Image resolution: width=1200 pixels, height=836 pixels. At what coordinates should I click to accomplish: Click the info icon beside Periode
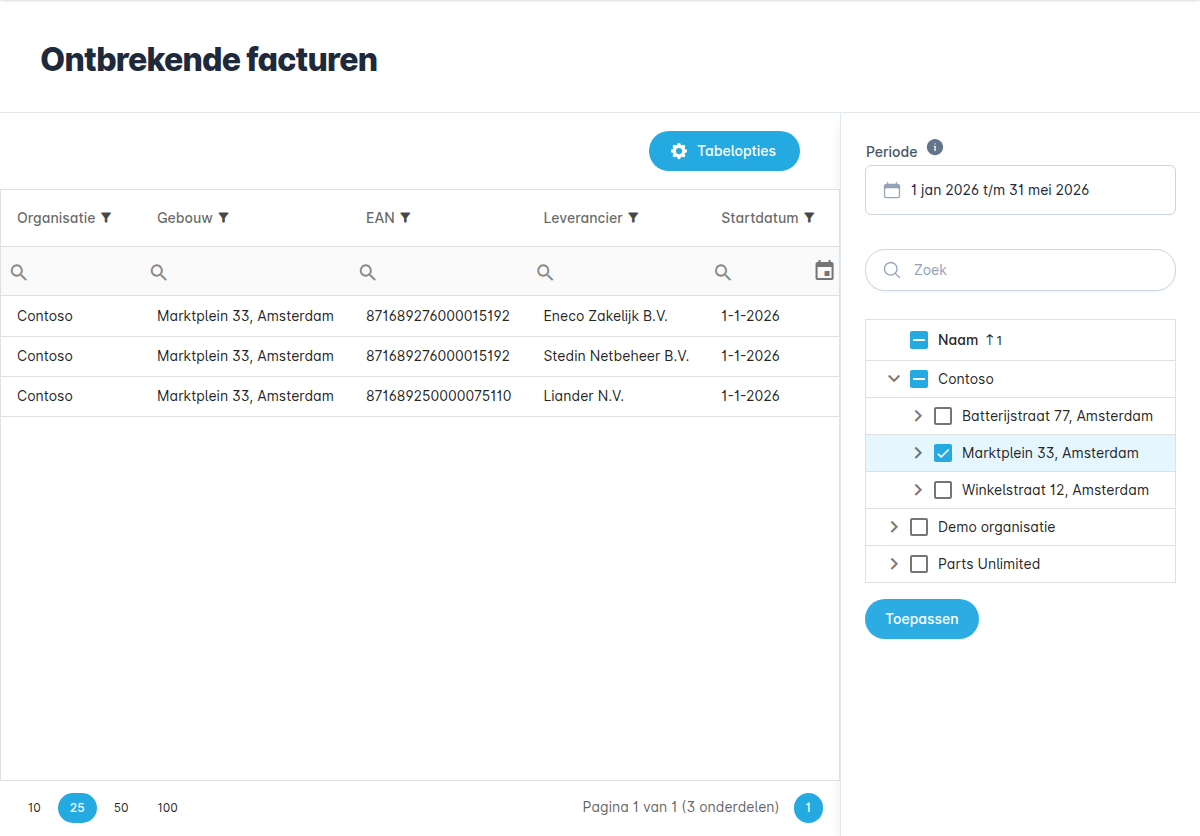click(x=935, y=148)
